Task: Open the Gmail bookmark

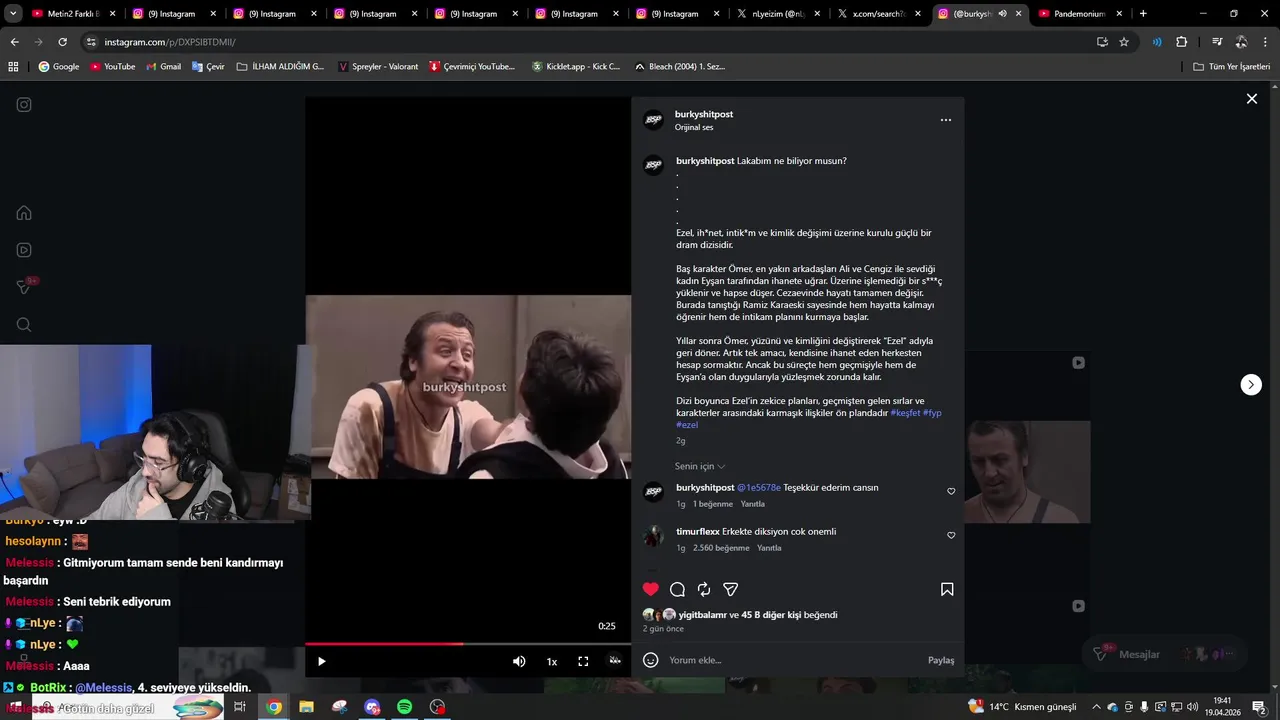Action: tap(163, 66)
